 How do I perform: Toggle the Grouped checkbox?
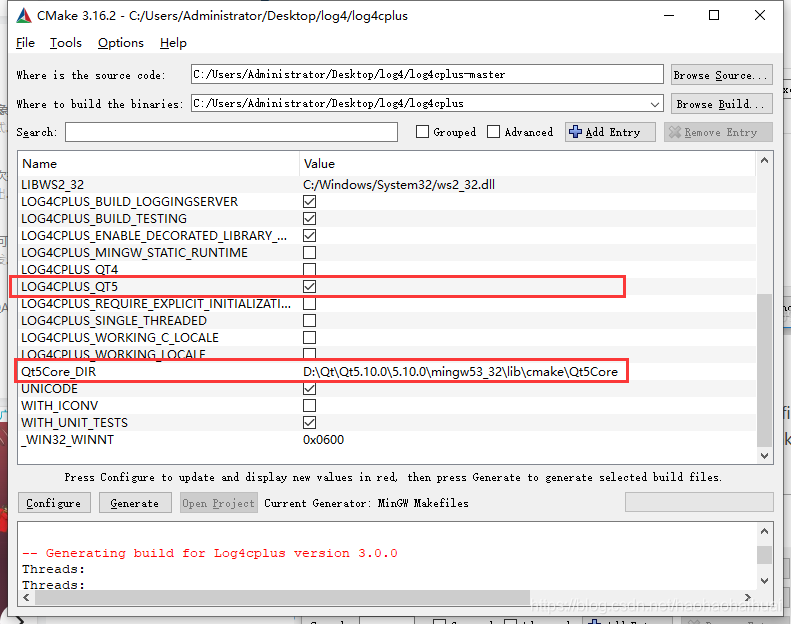coord(422,132)
